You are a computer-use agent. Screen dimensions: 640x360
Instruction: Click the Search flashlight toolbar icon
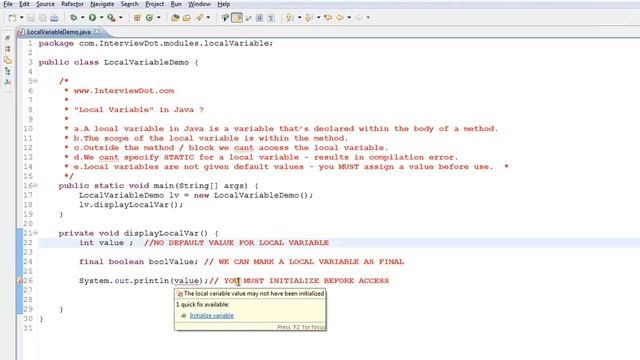(200, 18)
